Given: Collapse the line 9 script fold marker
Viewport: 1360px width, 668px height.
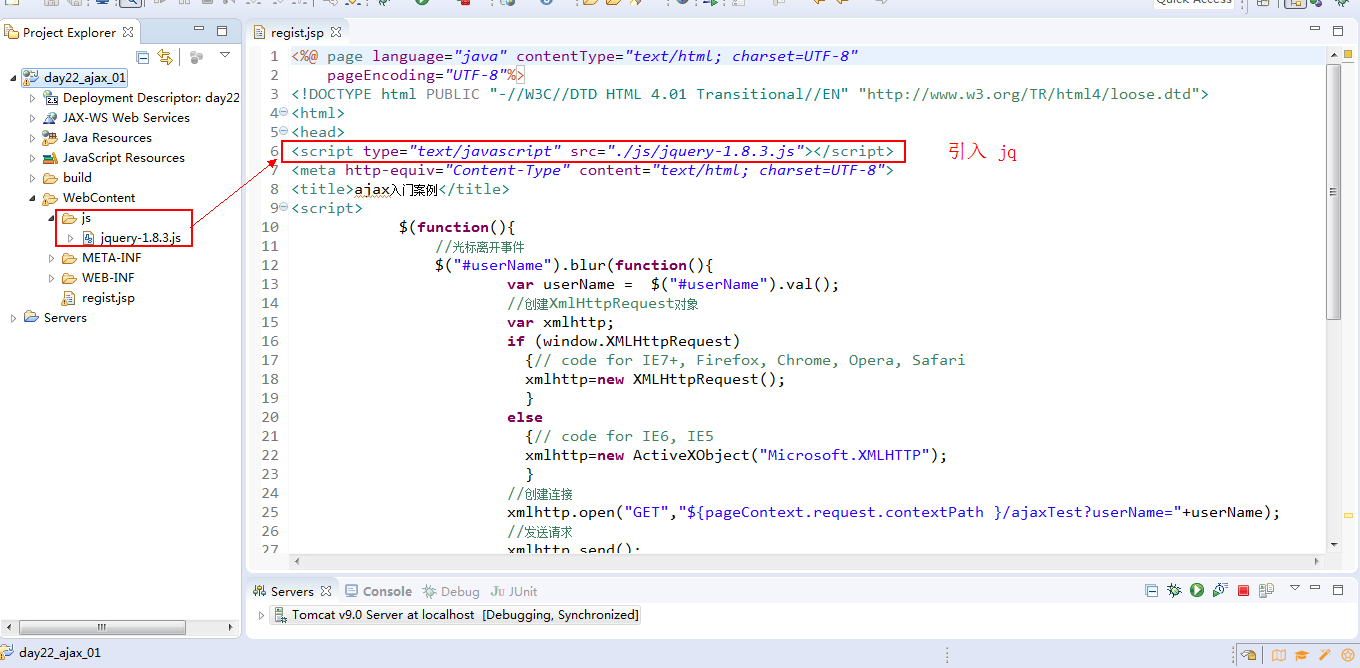Looking at the screenshot, I should coord(284,208).
